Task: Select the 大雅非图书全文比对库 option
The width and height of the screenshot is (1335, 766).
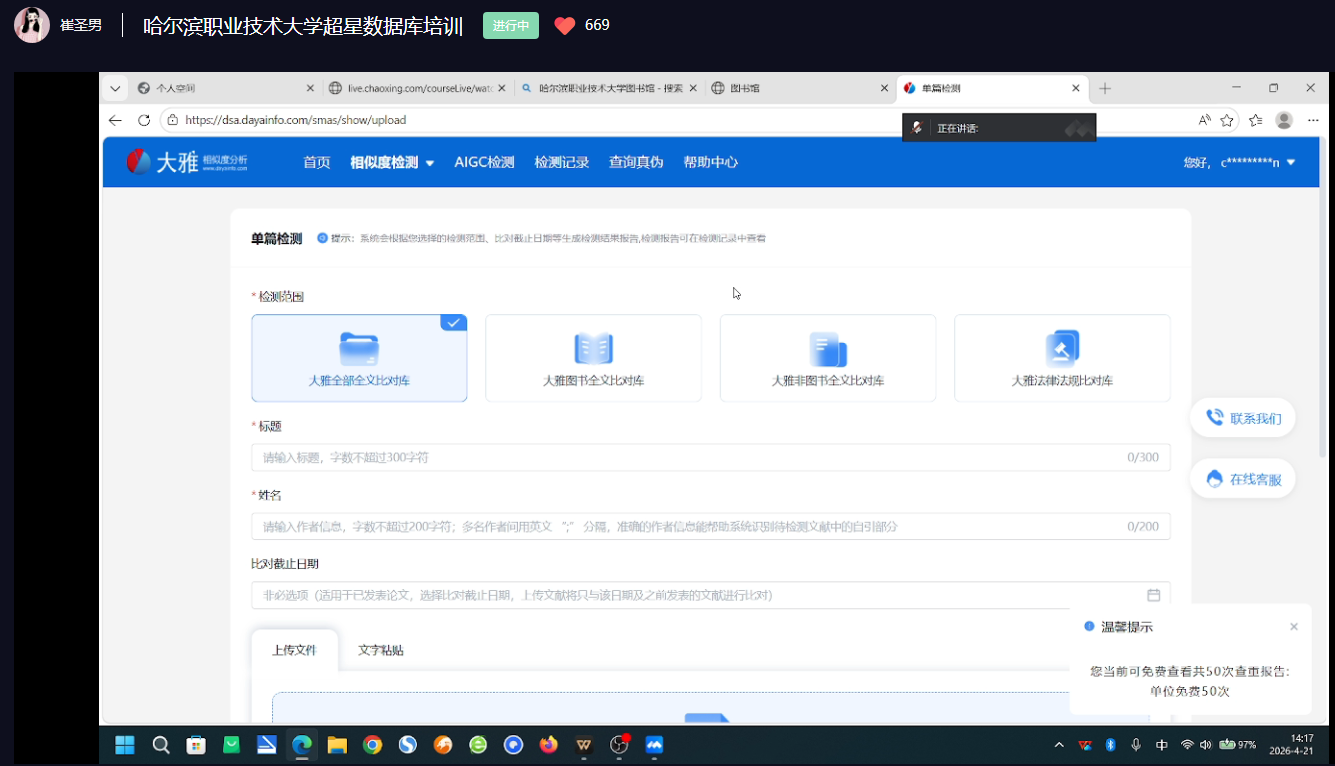Action: [x=827, y=358]
